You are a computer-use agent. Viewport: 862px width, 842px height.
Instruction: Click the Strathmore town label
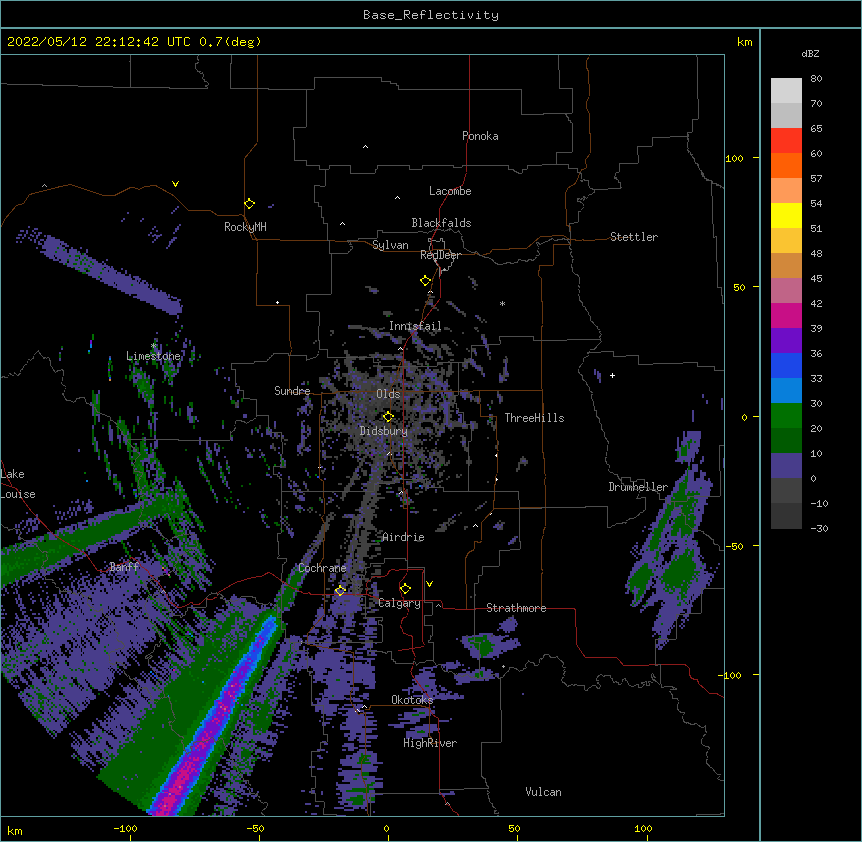[x=516, y=608]
